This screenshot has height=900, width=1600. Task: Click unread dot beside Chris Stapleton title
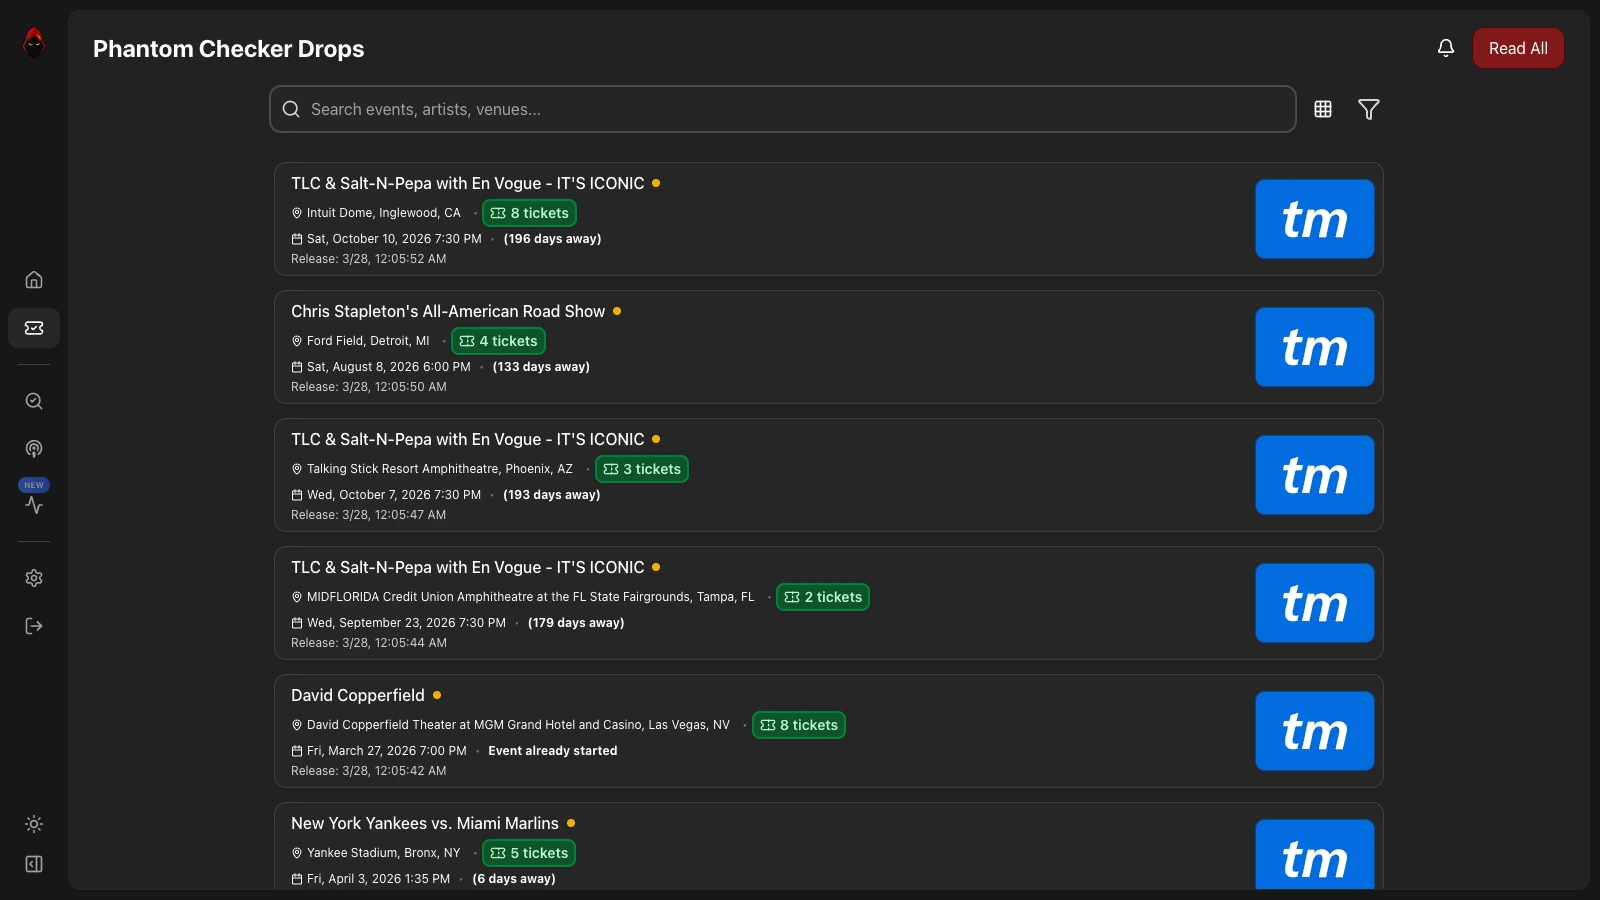tap(617, 311)
